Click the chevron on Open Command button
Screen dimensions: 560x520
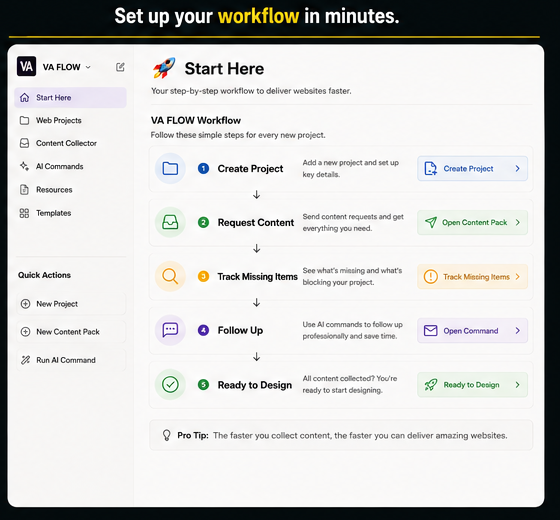tap(518, 331)
